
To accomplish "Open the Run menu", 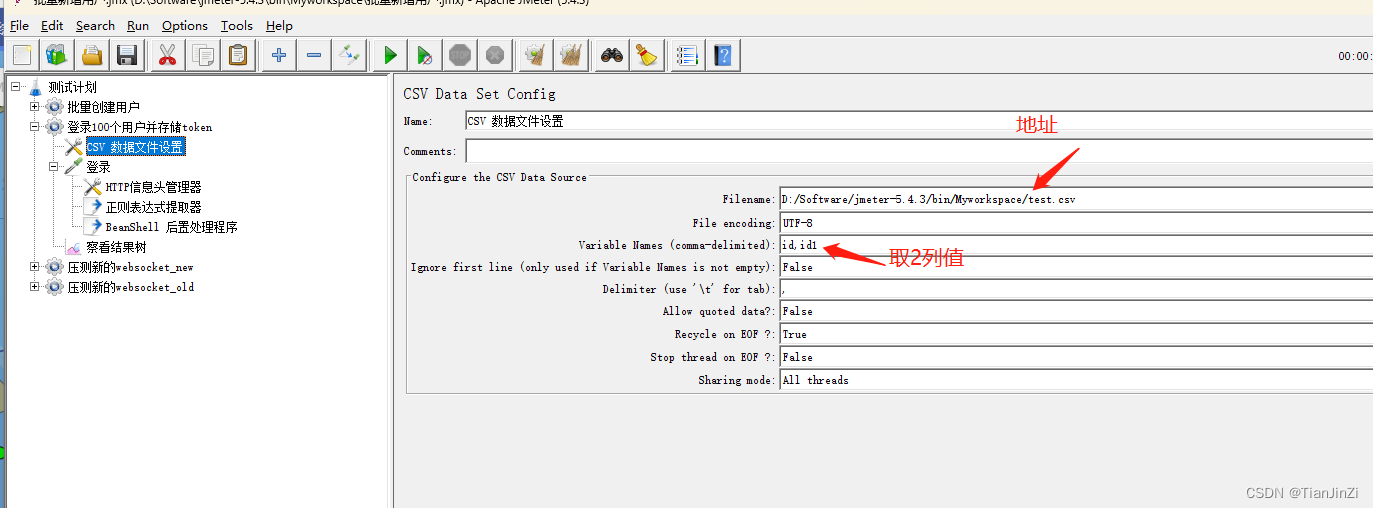I will click(x=138, y=26).
